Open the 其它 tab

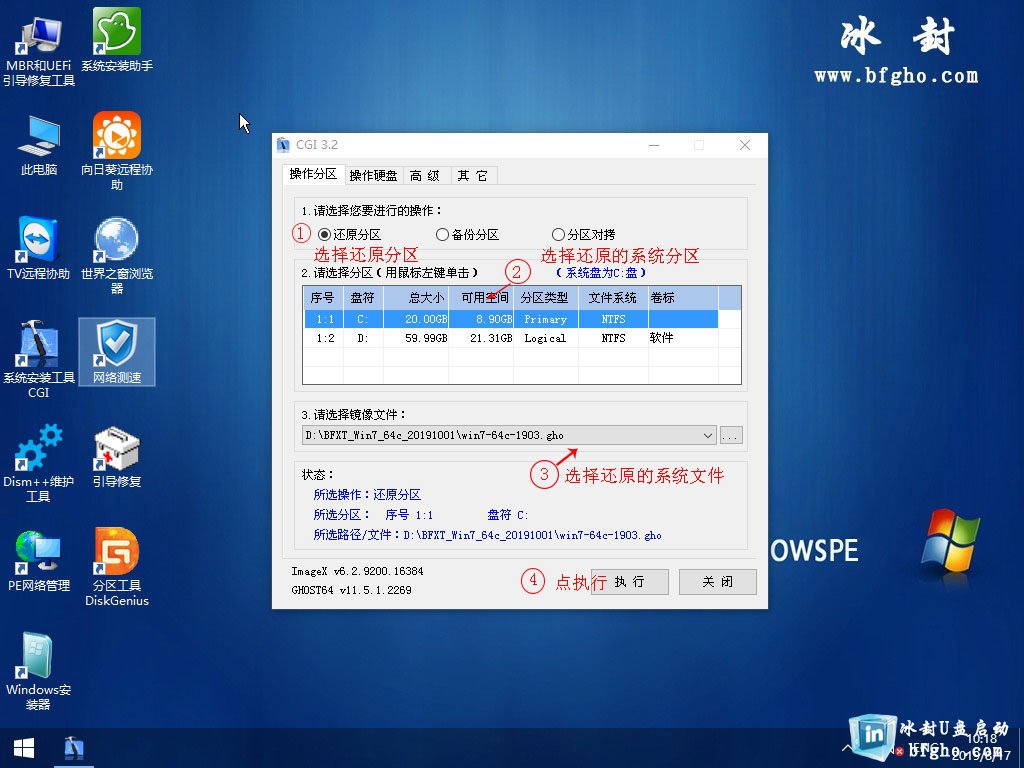click(473, 176)
